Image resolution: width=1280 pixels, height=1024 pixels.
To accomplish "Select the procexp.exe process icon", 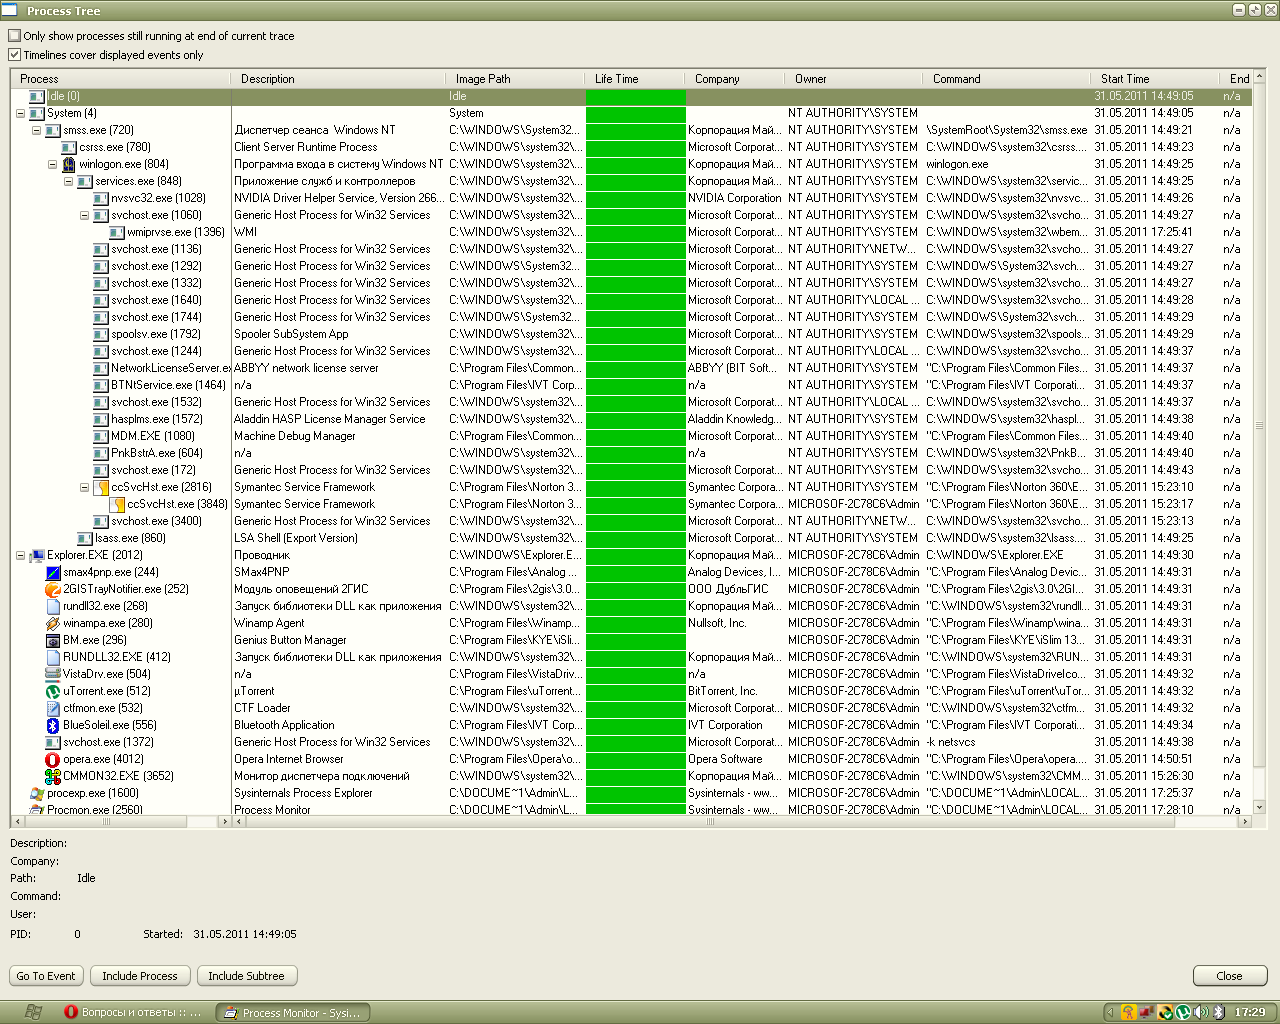I will pyautogui.click(x=37, y=793).
